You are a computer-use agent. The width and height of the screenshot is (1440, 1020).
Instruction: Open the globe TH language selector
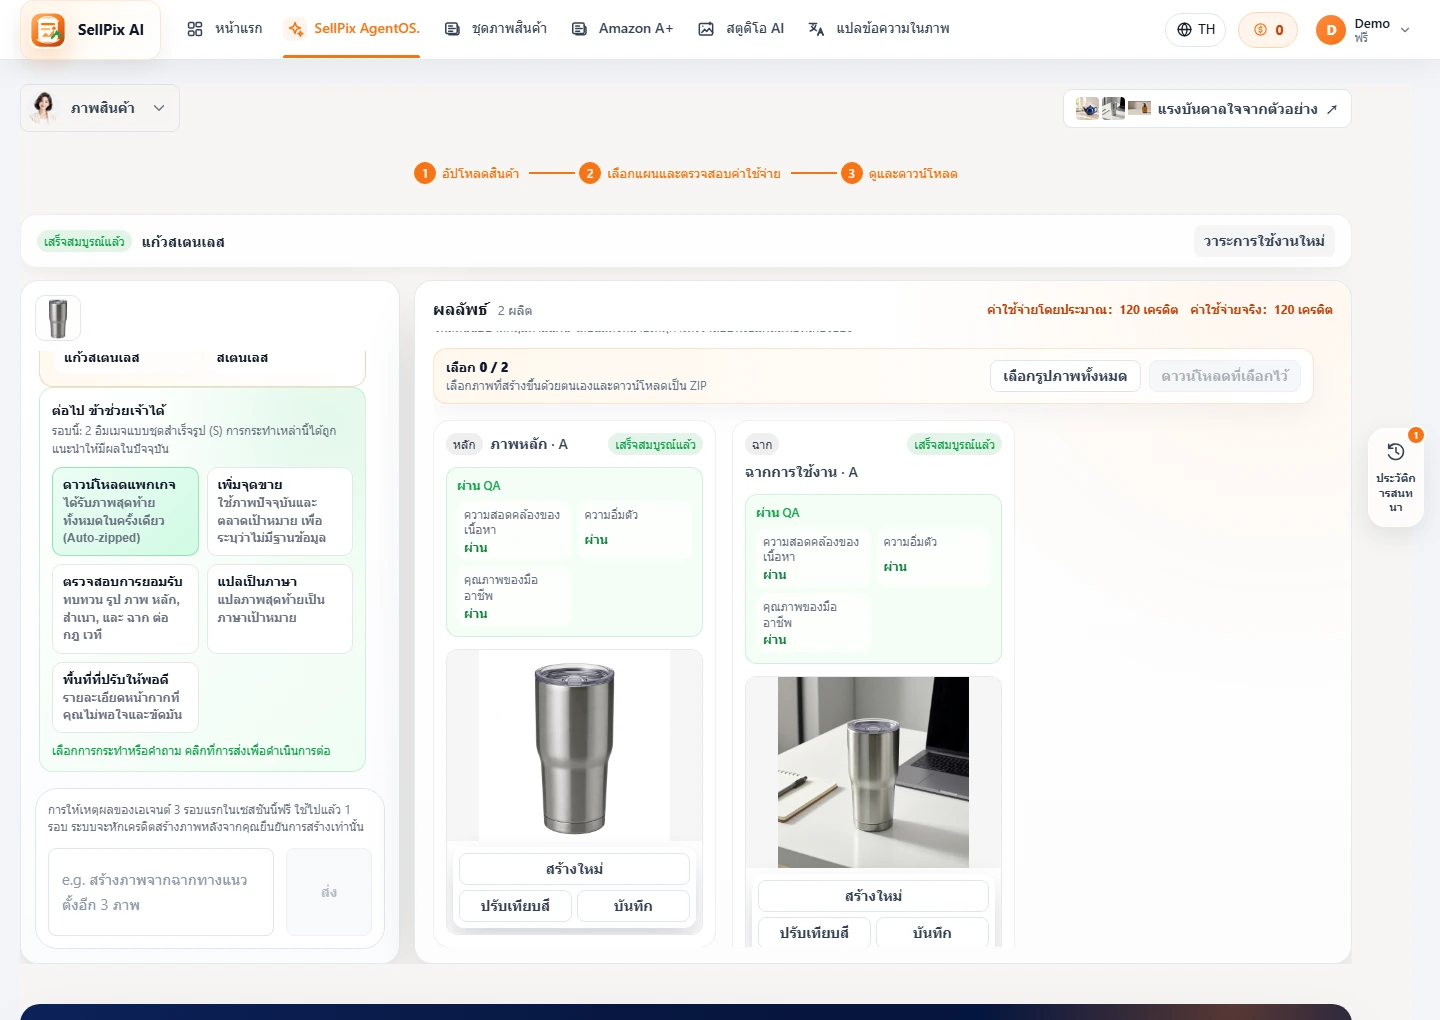tap(1196, 30)
